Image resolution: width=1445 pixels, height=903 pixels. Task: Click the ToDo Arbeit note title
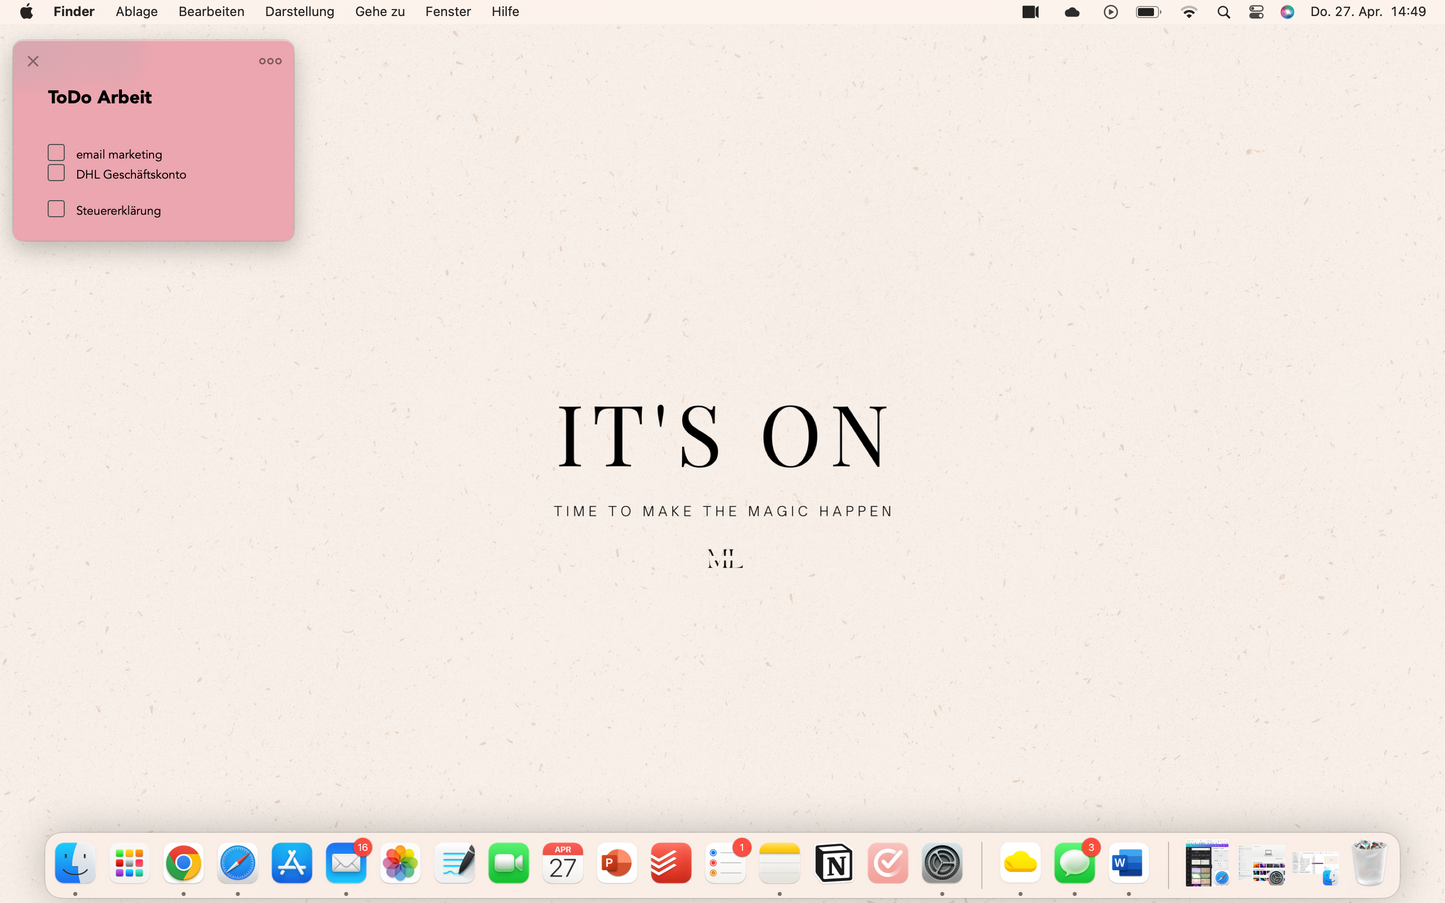click(x=100, y=97)
